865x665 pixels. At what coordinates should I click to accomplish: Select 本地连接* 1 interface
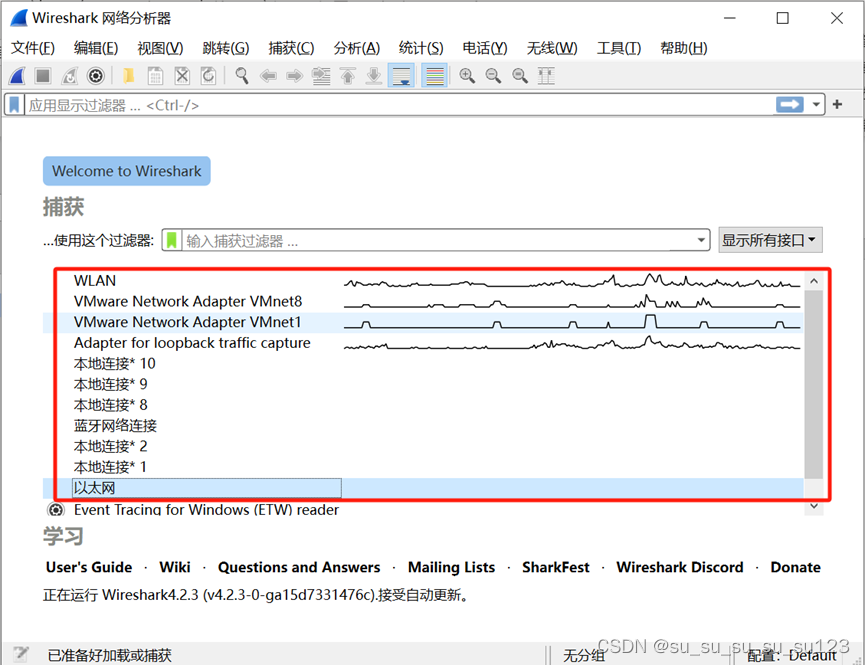coord(423,467)
